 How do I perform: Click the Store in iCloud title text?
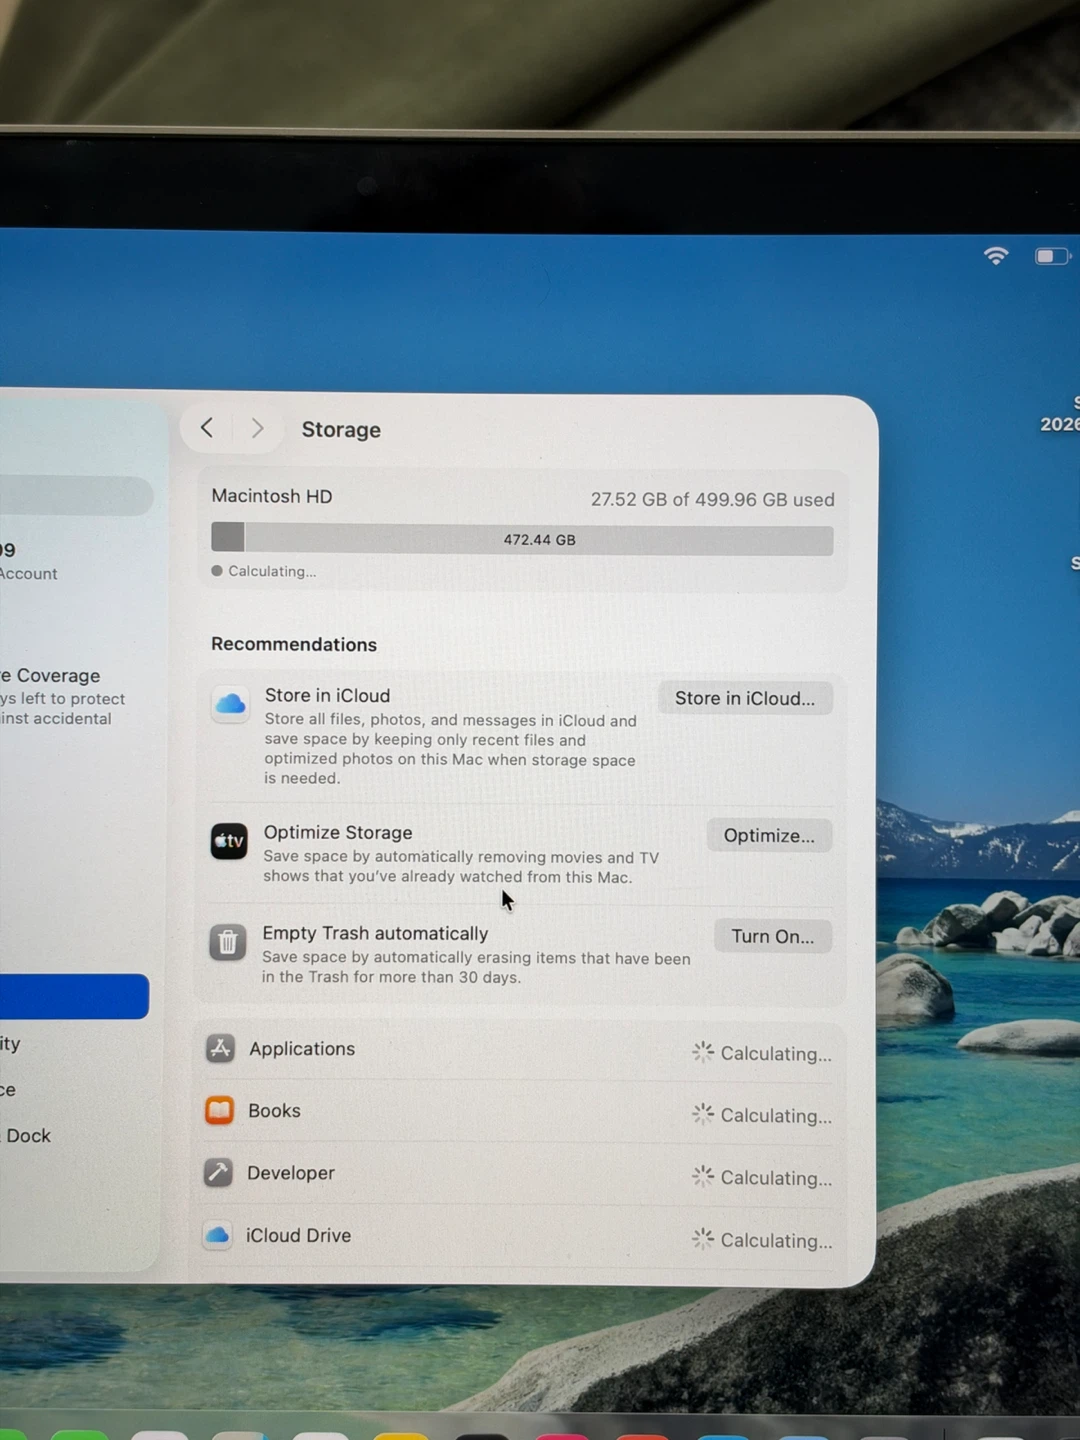(x=327, y=695)
